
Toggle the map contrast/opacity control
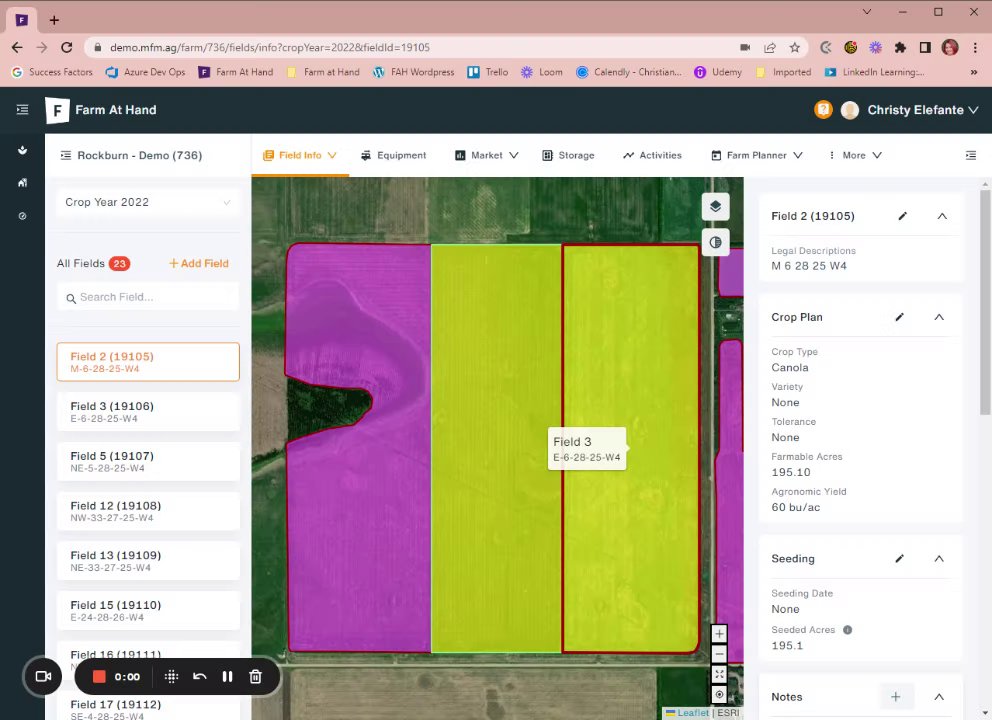pyautogui.click(x=716, y=242)
